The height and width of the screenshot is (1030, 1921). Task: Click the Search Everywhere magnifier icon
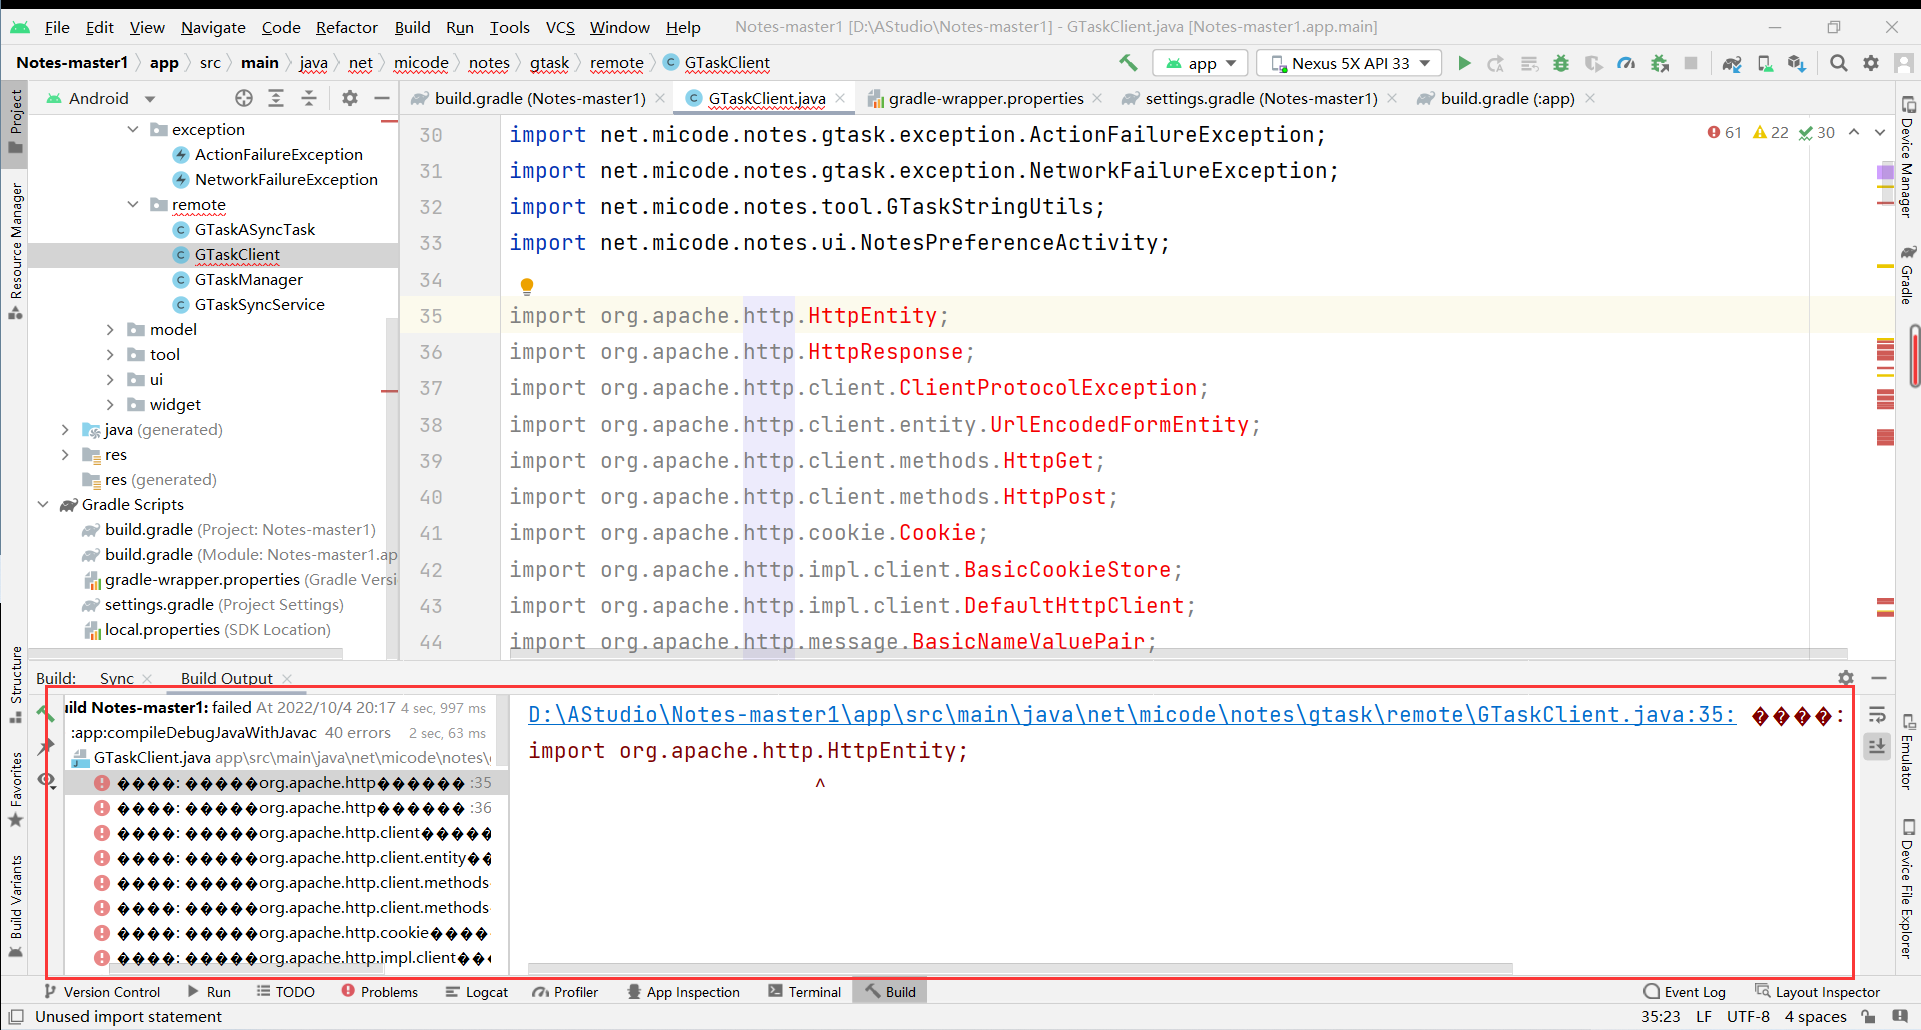[x=1838, y=63]
